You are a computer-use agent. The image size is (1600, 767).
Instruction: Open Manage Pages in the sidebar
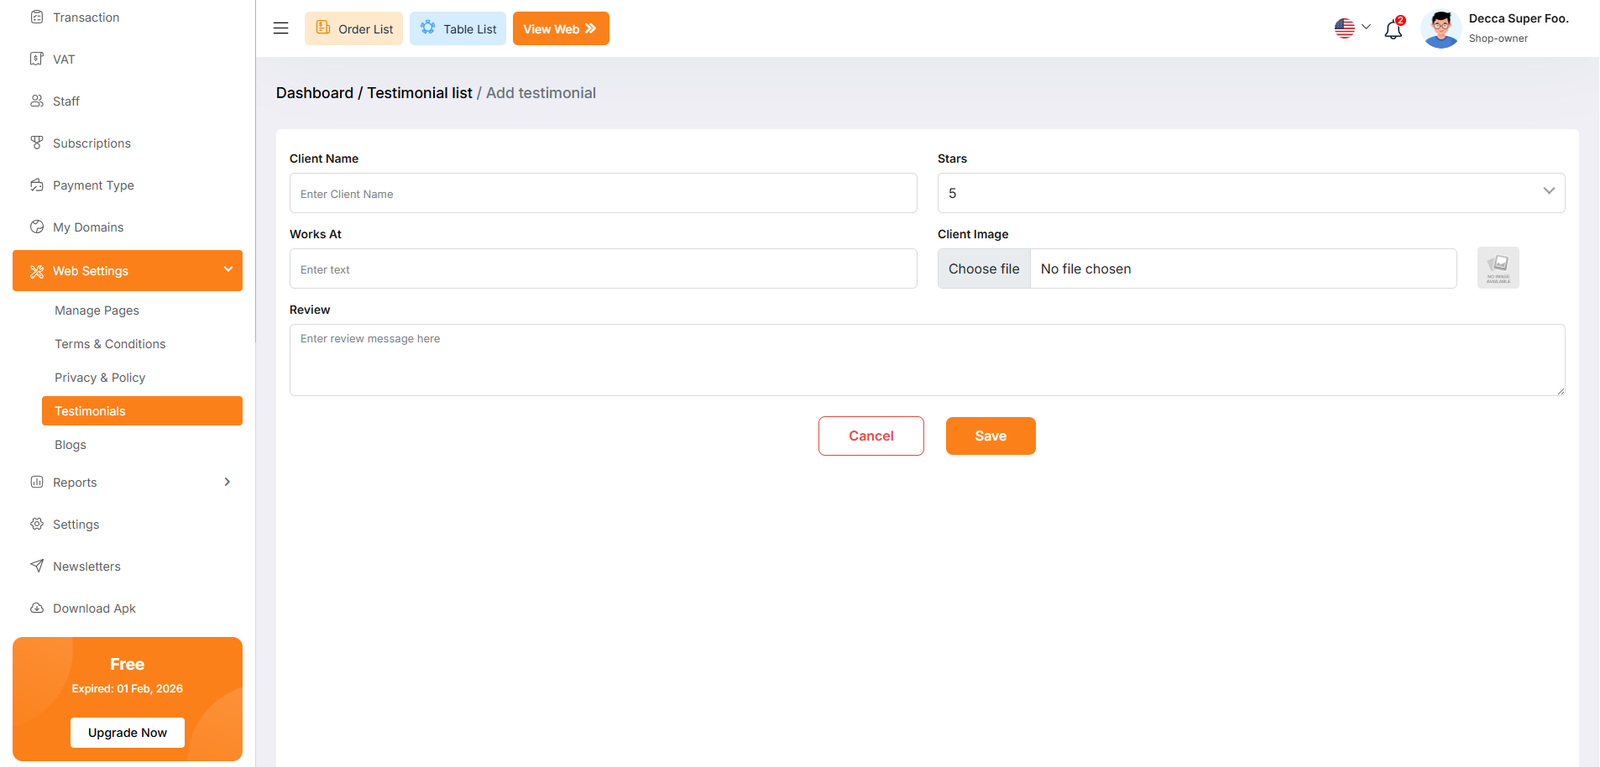pos(97,311)
